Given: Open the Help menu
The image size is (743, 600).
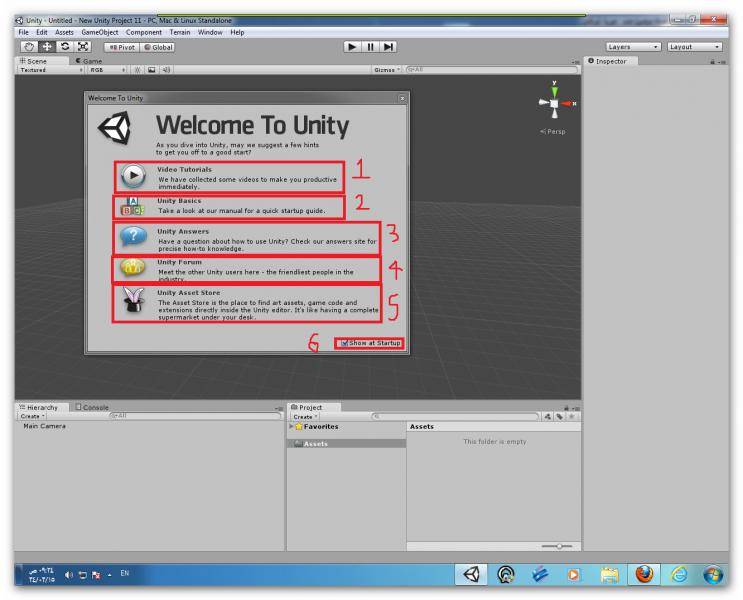Looking at the screenshot, I should (237, 32).
